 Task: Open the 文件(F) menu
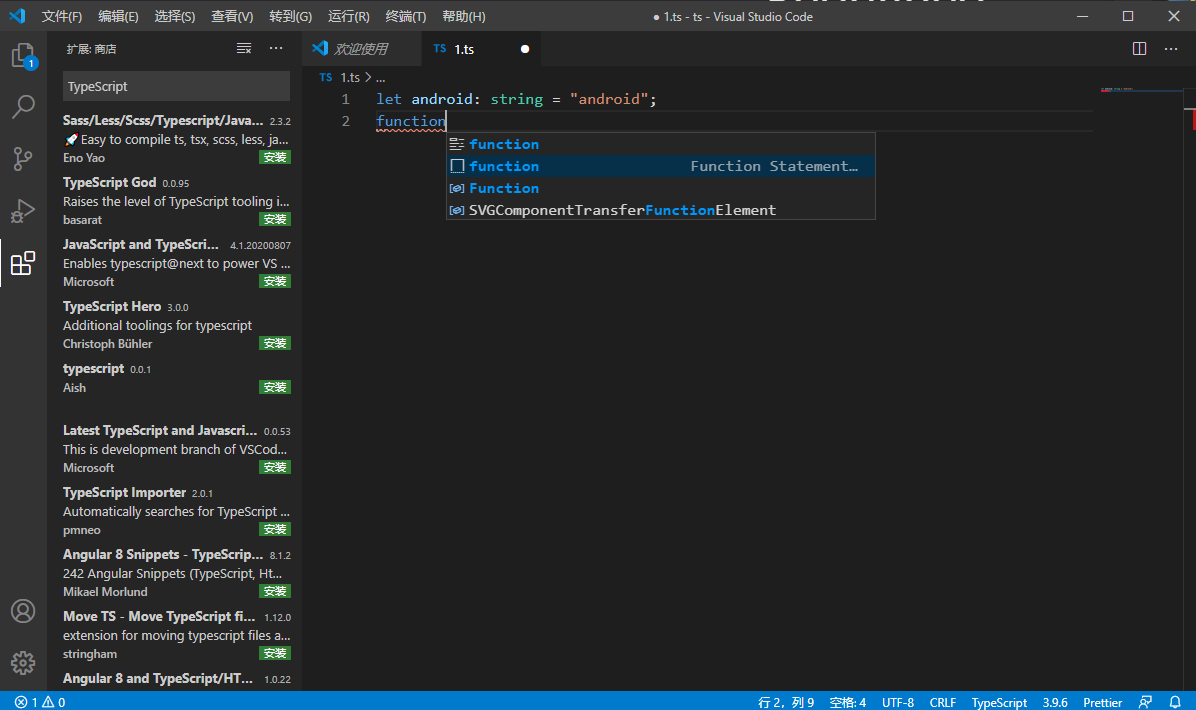[x=61, y=16]
